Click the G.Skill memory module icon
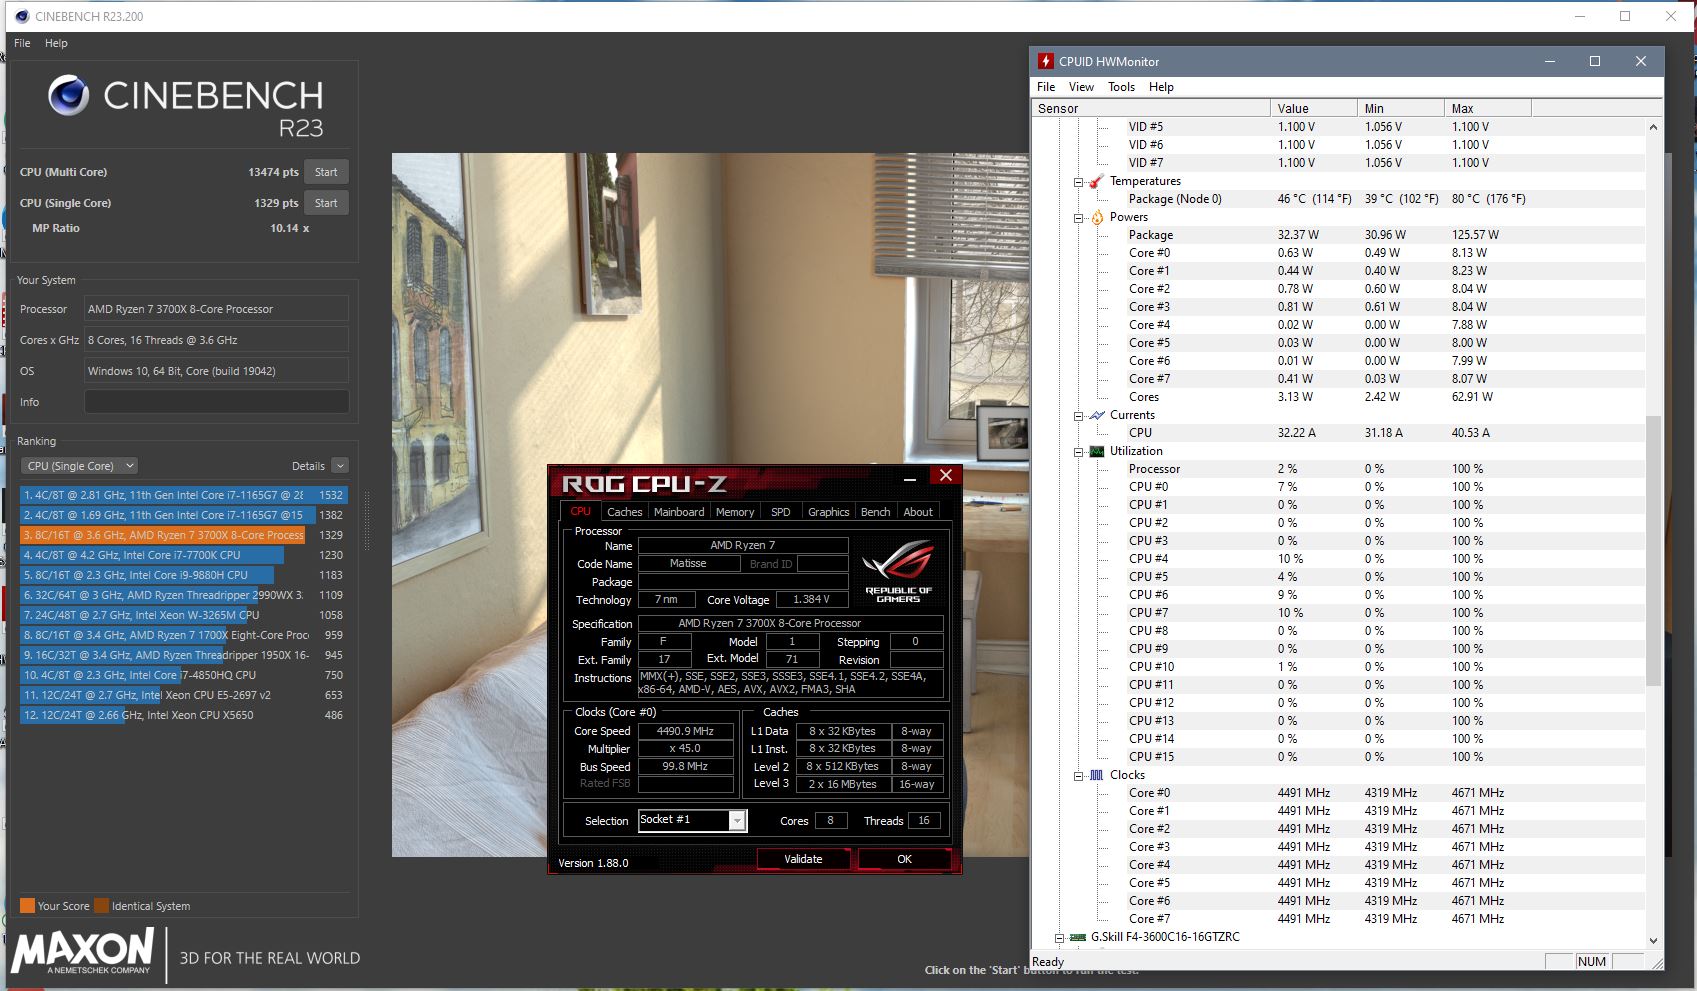The height and width of the screenshot is (991, 1697). point(1078,937)
